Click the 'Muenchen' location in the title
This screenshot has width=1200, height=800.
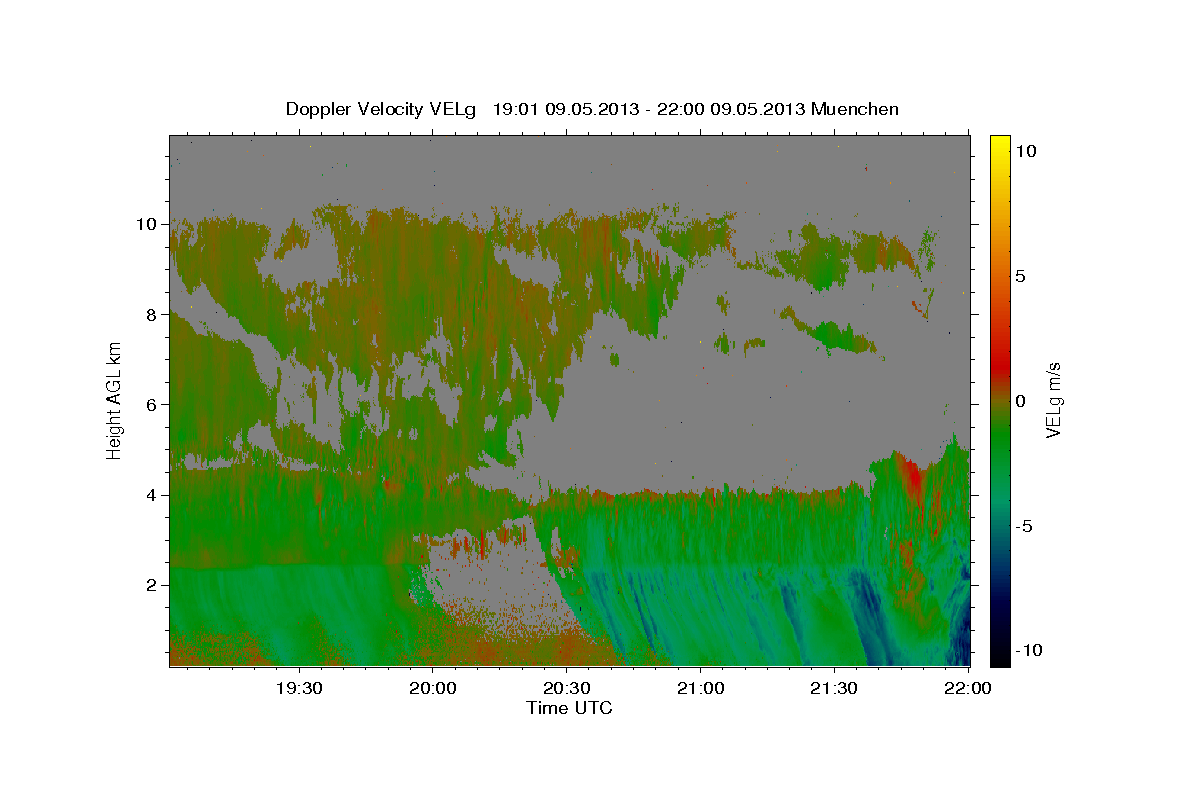click(x=855, y=109)
